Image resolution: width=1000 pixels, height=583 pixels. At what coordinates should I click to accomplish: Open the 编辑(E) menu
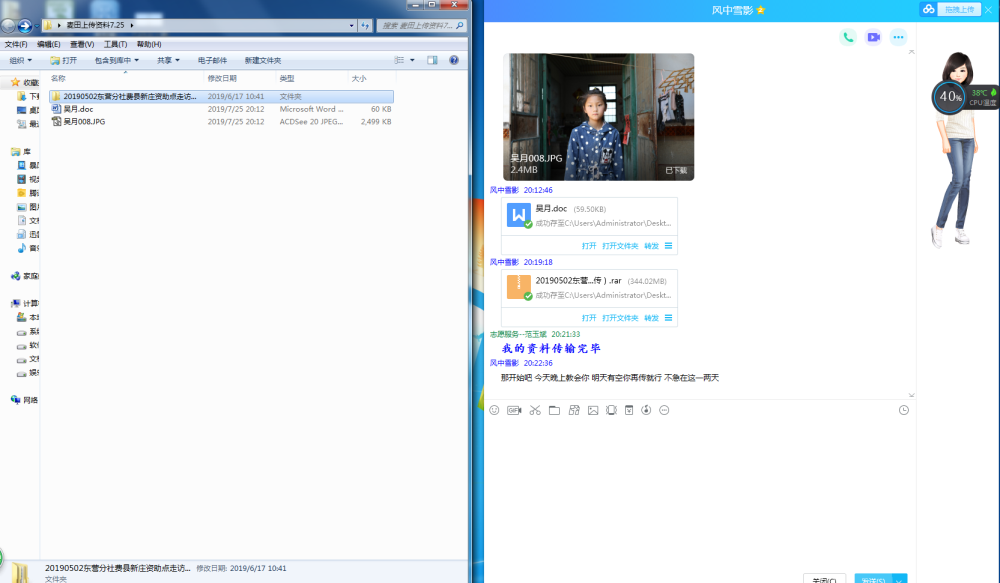pos(48,44)
